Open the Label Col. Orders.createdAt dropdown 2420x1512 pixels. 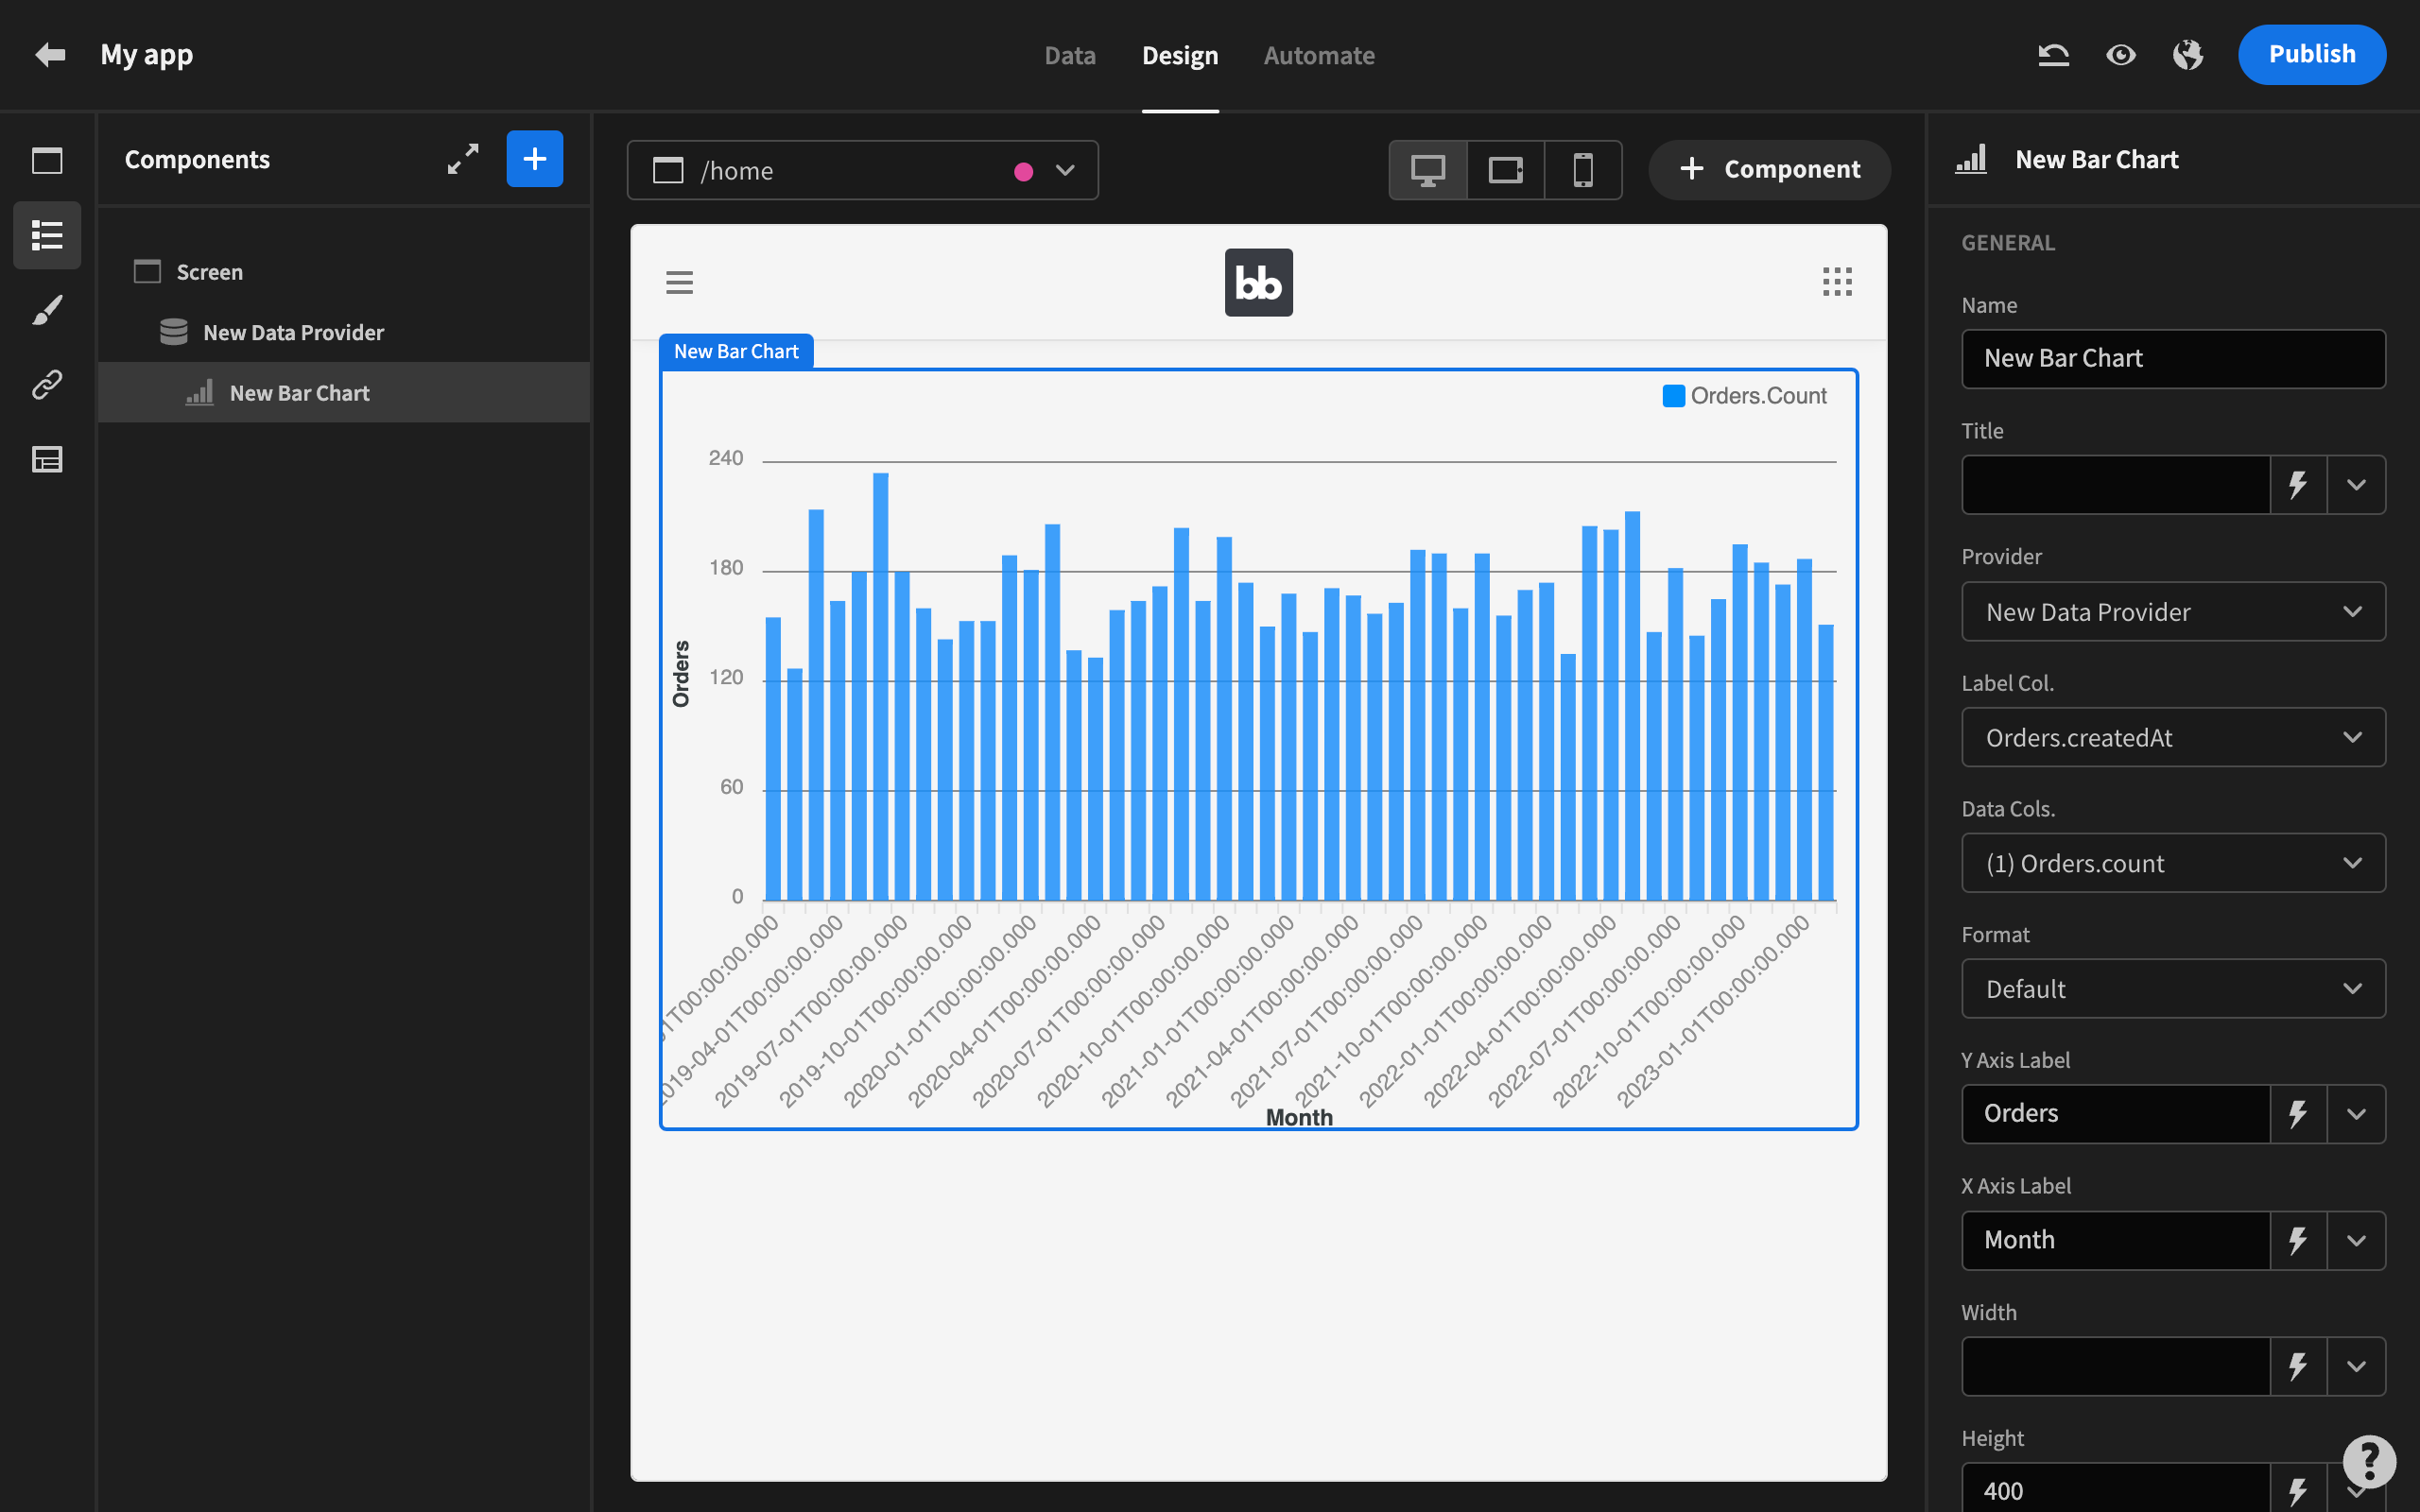[x=2172, y=738]
